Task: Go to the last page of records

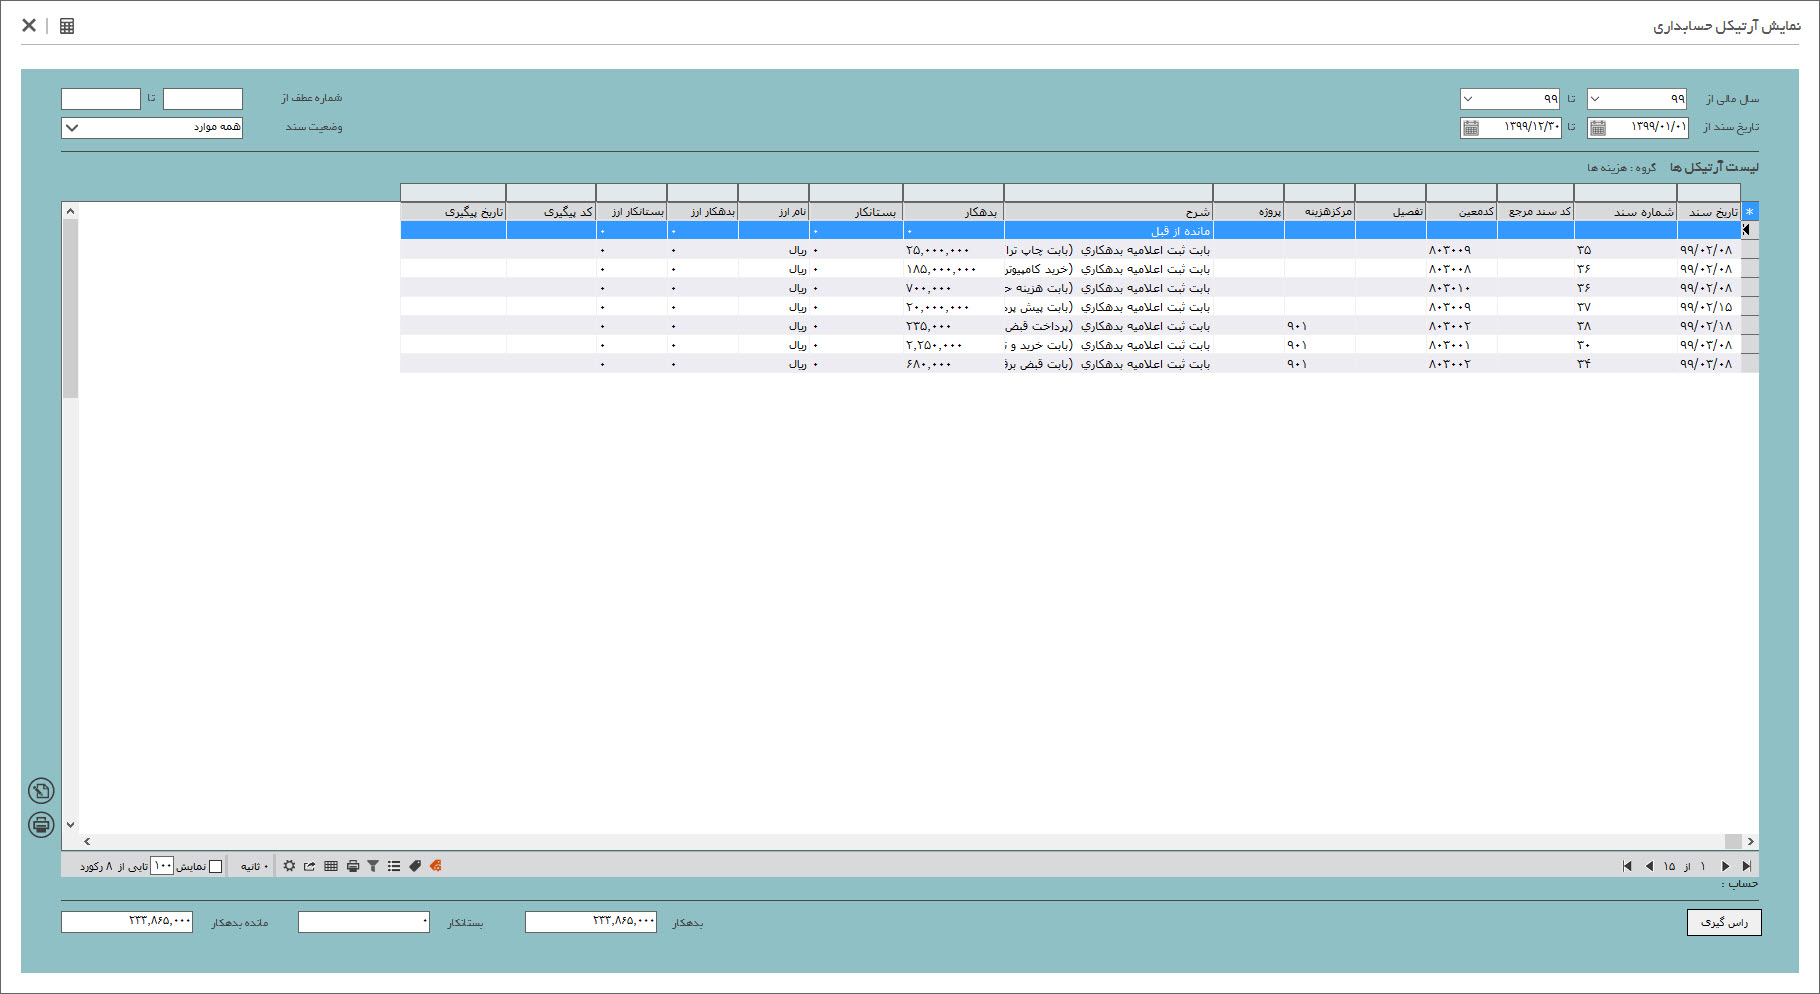Action: point(1747,866)
